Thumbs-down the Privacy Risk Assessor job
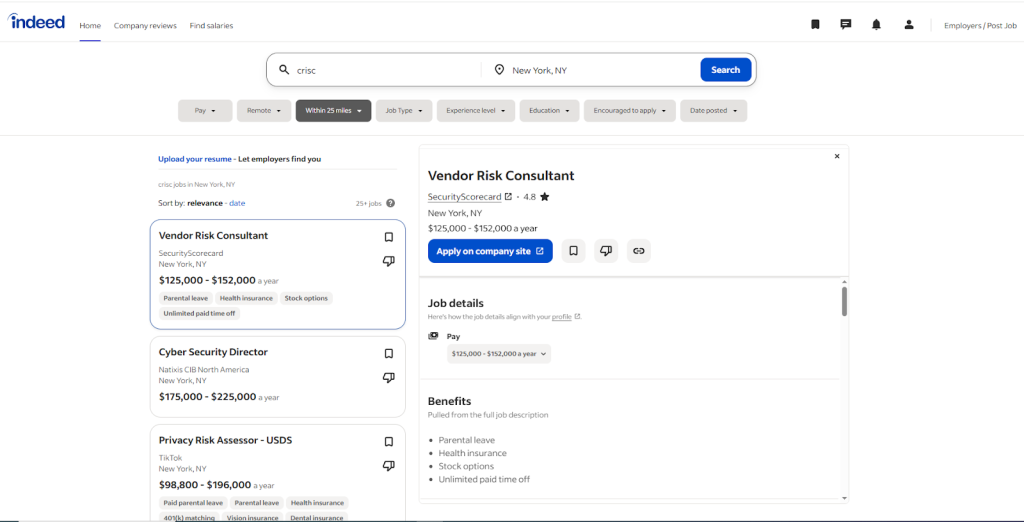 [x=389, y=466]
